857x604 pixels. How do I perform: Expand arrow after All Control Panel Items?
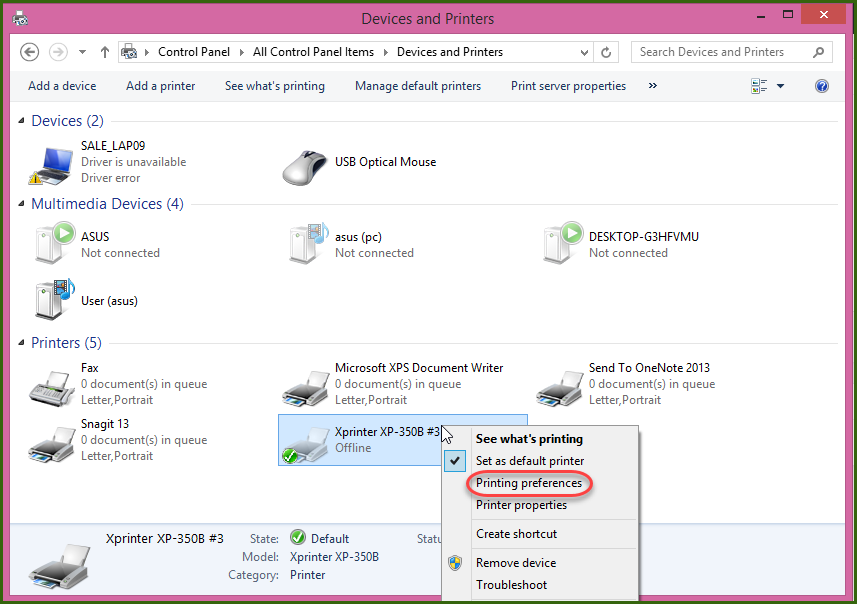tap(386, 52)
